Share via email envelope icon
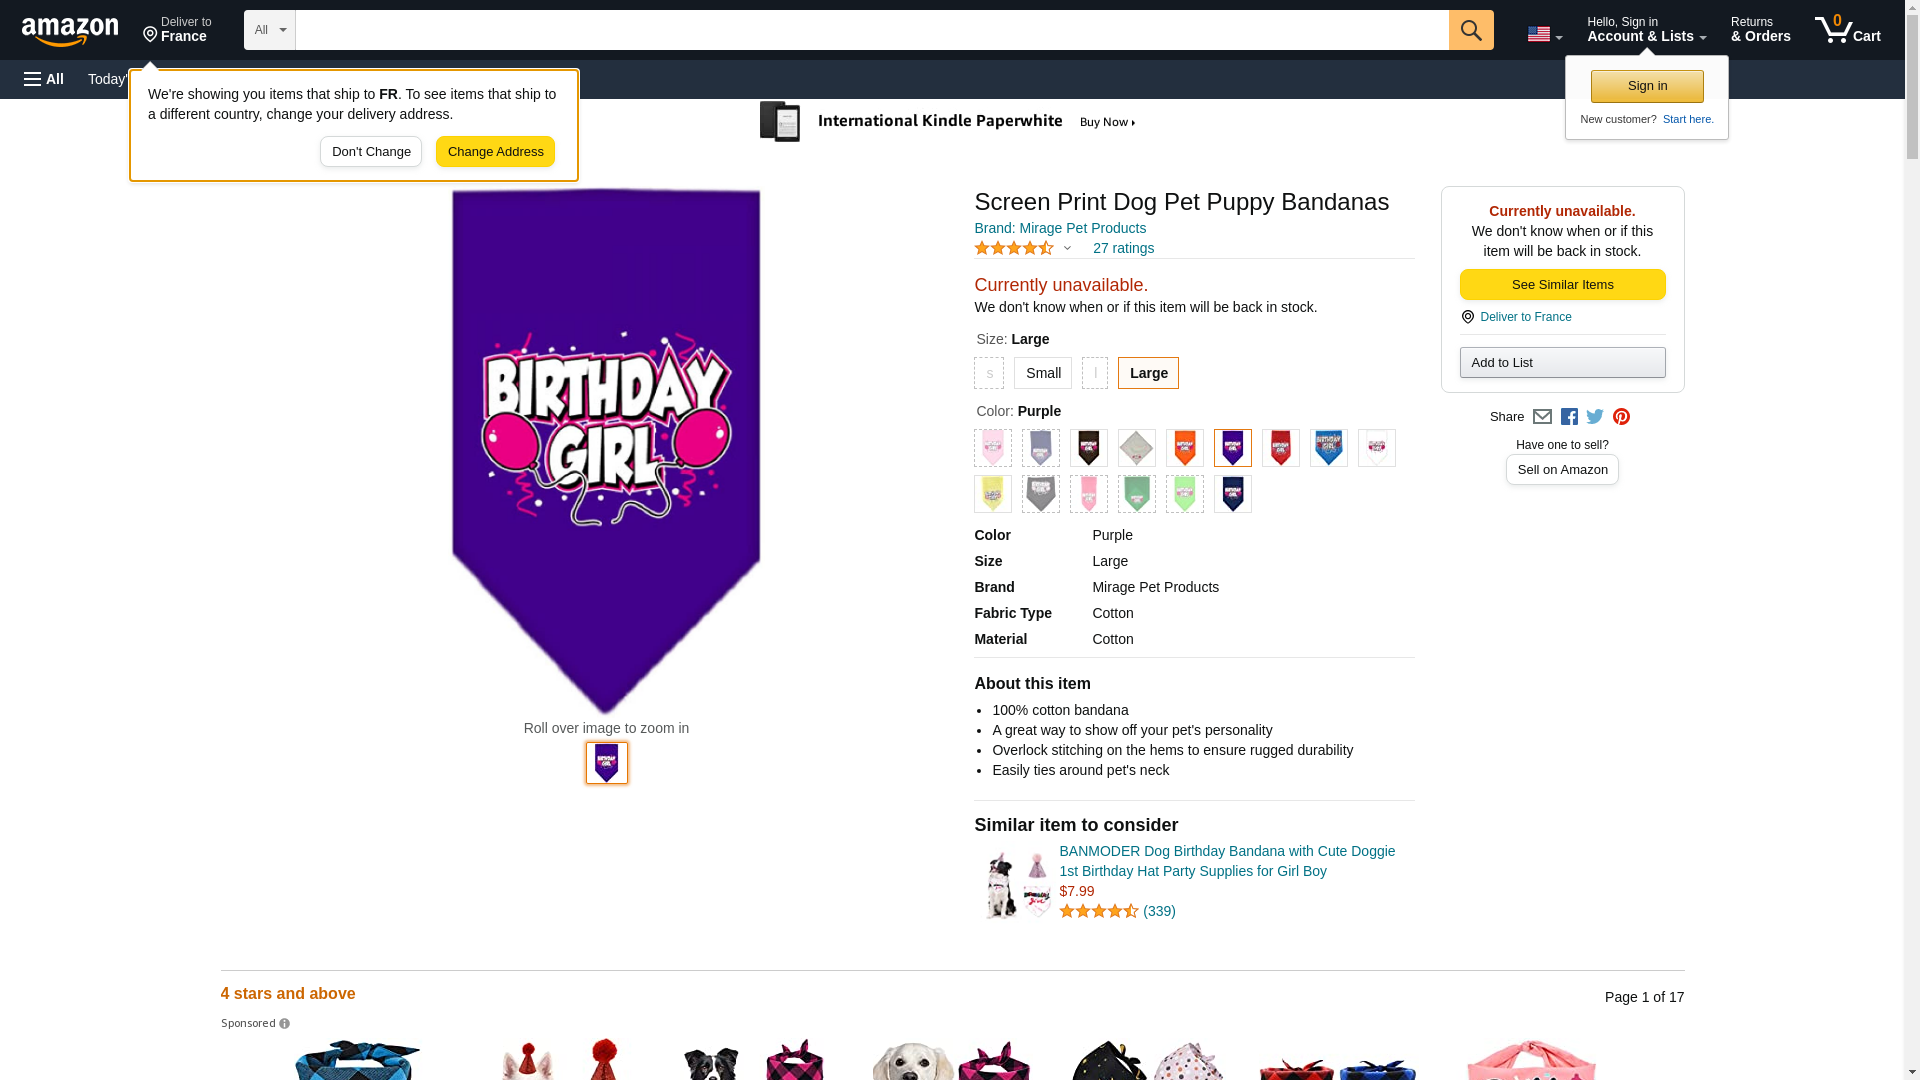This screenshot has height=1080, width=1920. point(1542,417)
